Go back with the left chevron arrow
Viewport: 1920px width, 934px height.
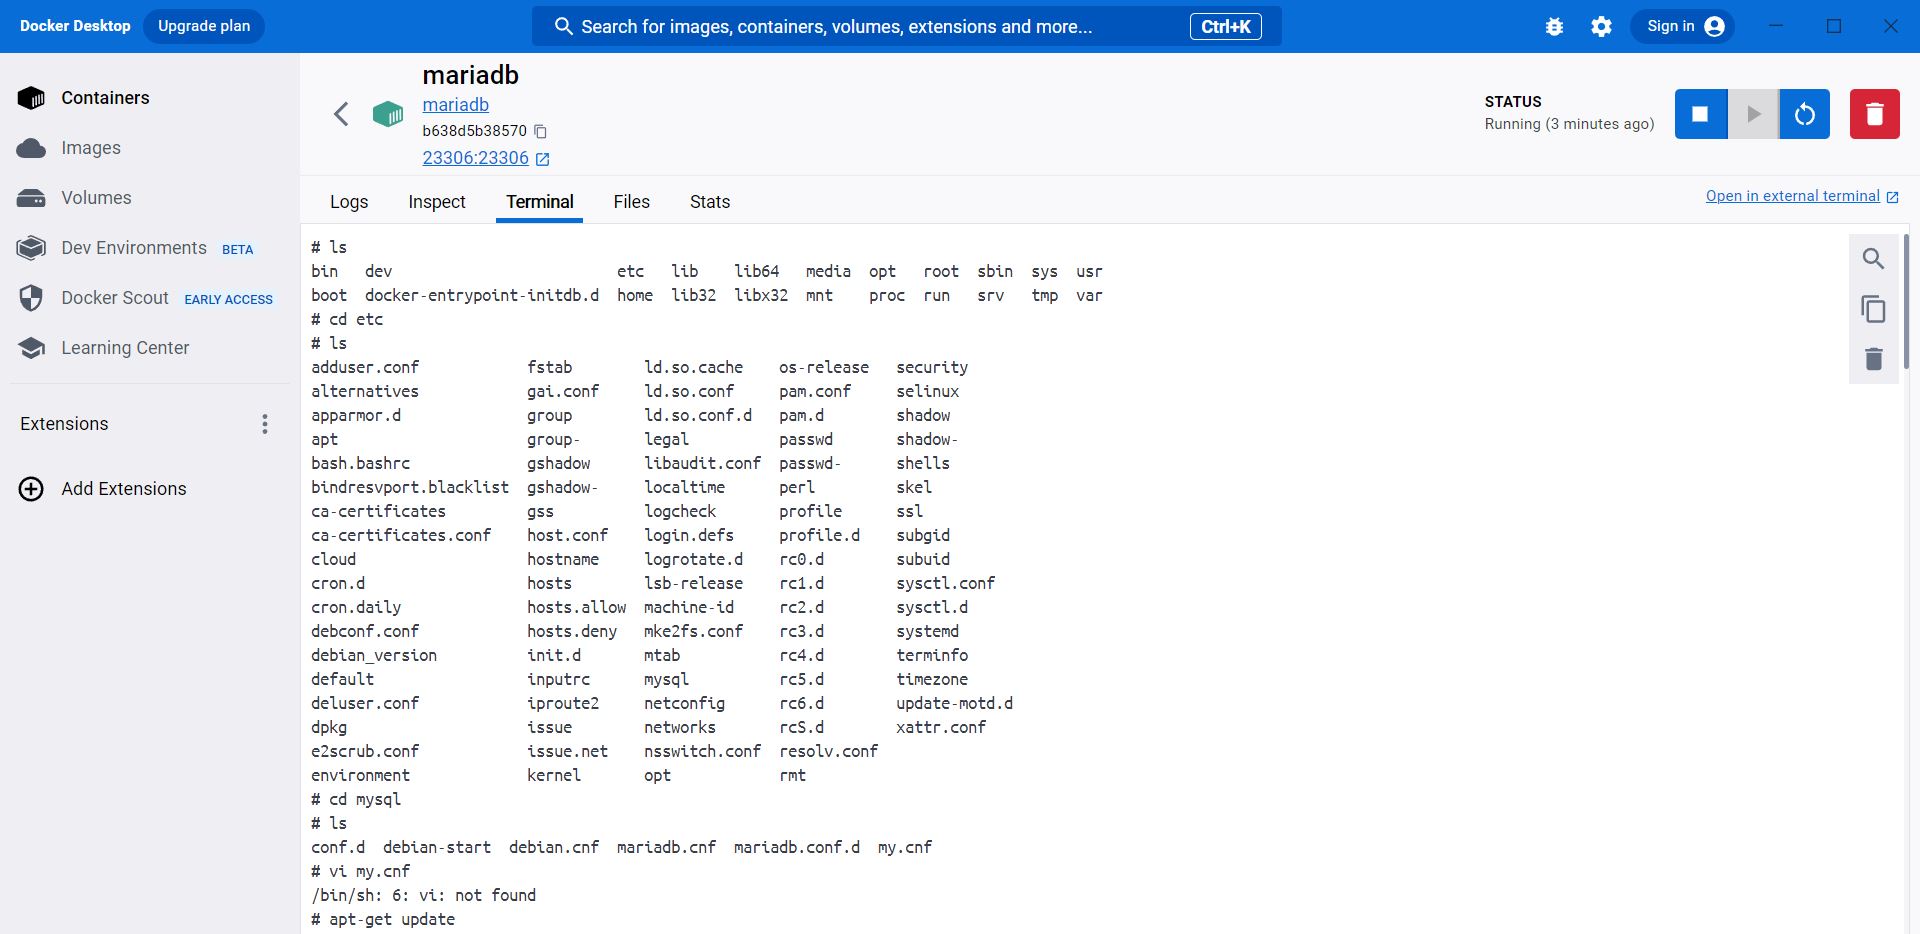coord(341,114)
